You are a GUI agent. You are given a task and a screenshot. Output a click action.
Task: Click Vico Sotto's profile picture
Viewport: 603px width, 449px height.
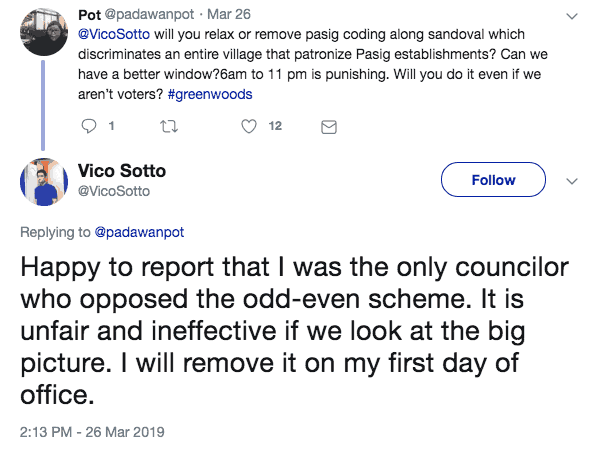(43, 182)
